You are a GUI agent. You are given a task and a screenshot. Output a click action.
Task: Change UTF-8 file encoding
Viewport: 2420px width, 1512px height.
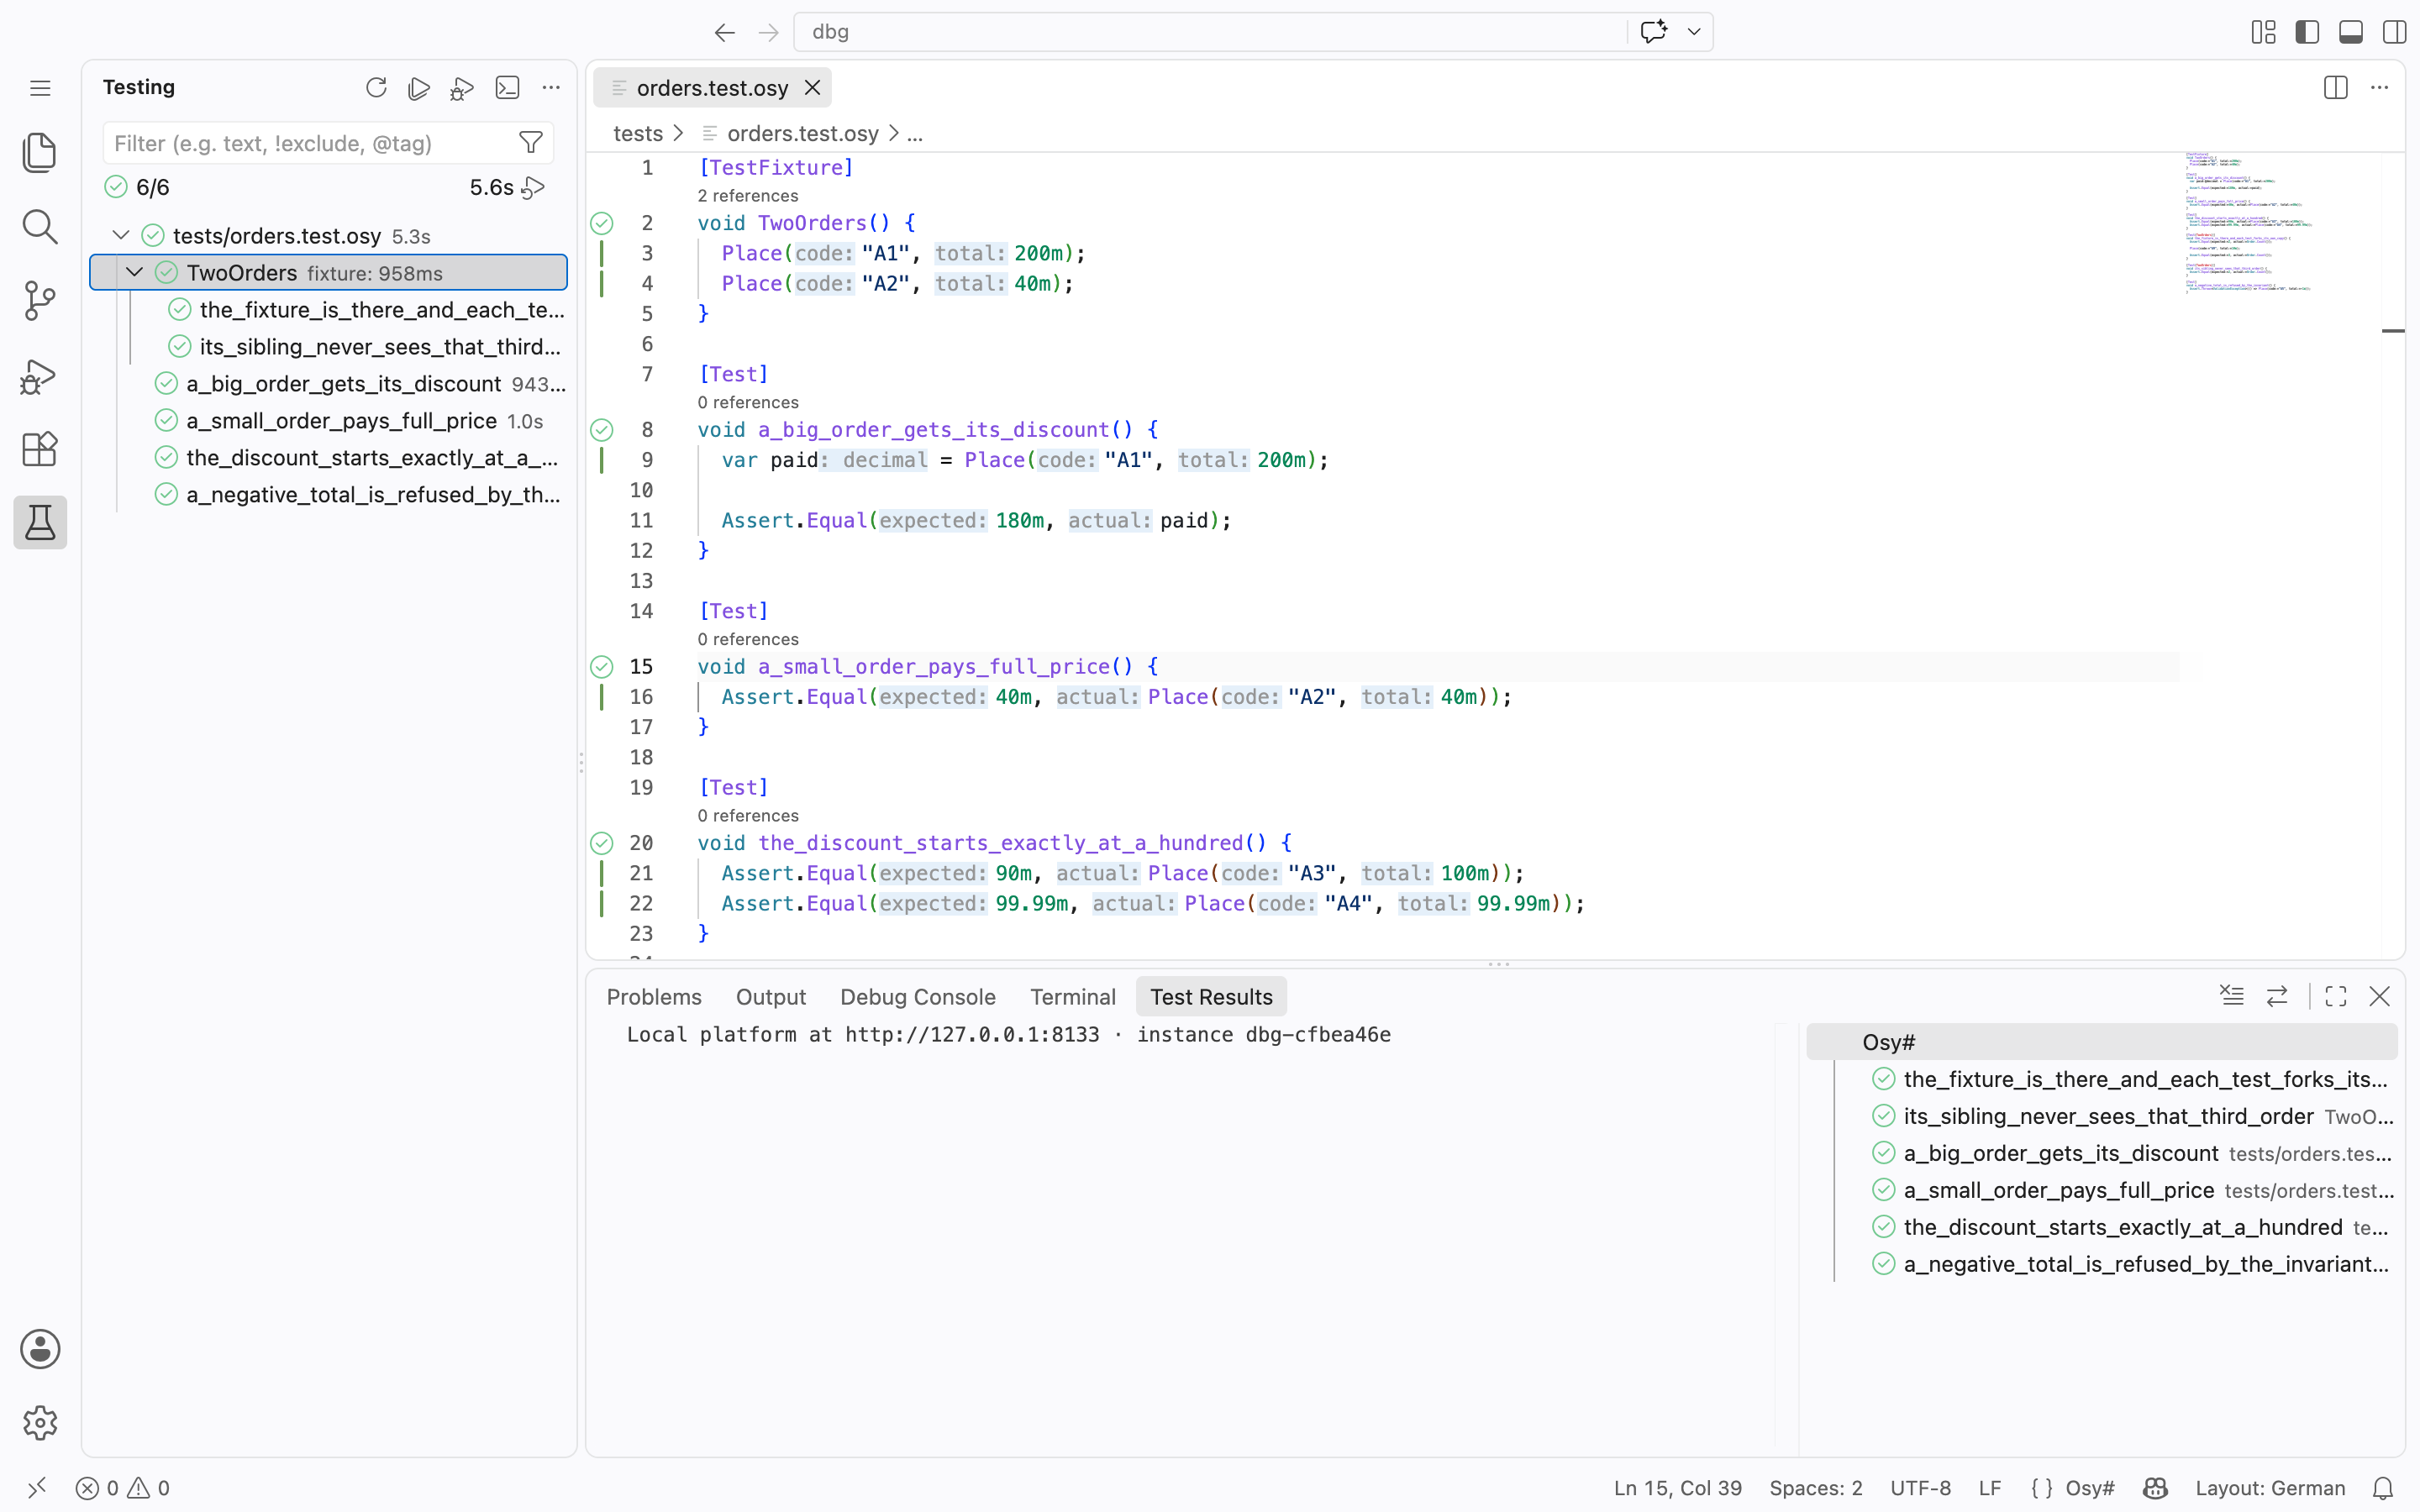(x=1920, y=1488)
